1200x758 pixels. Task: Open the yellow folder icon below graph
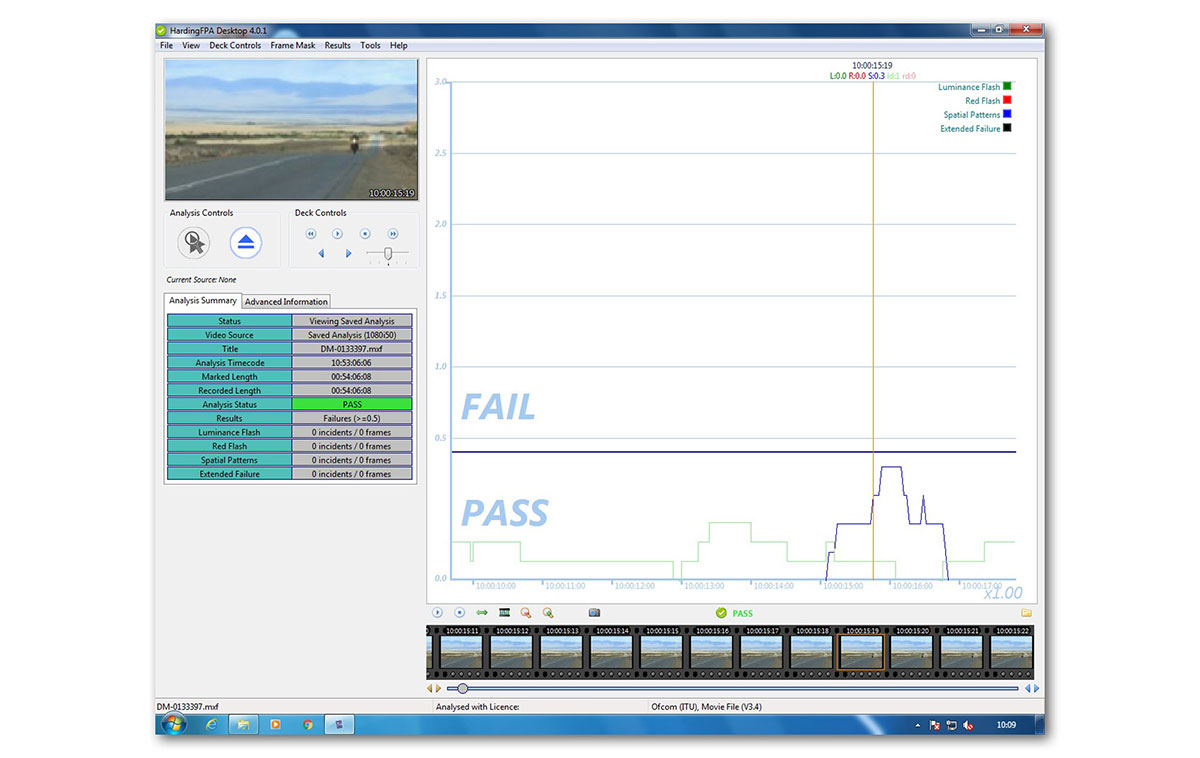pos(1026,612)
